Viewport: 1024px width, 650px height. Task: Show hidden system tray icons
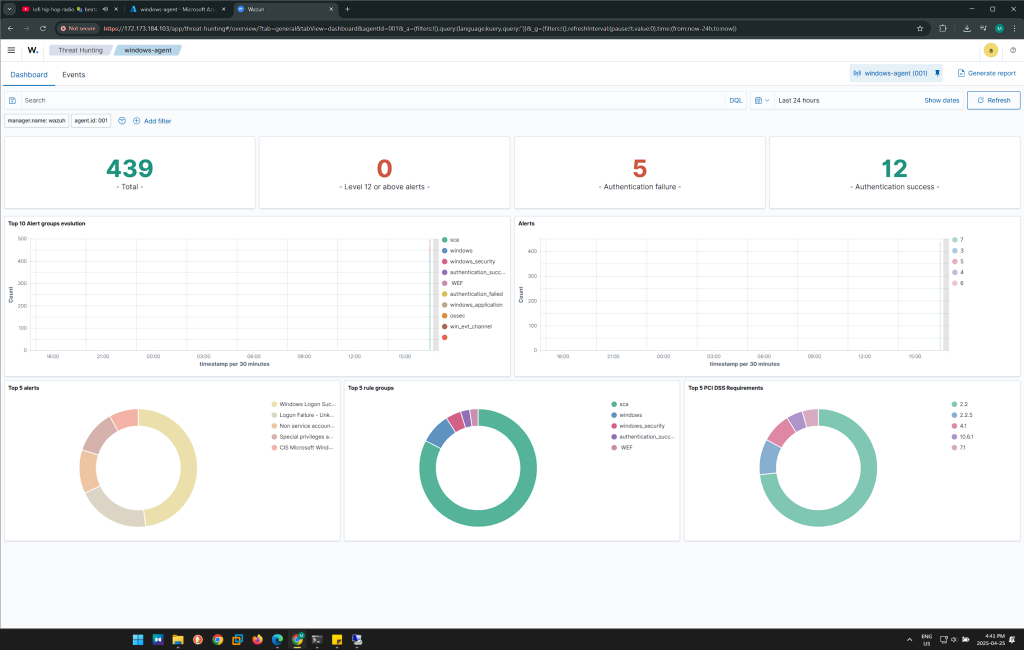[x=909, y=640]
